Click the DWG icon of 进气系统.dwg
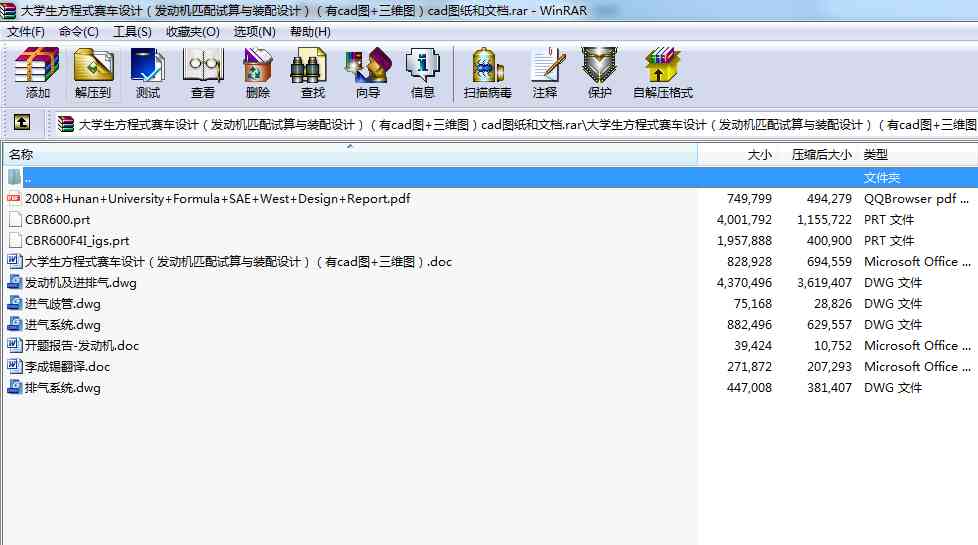 pyautogui.click(x=14, y=324)
